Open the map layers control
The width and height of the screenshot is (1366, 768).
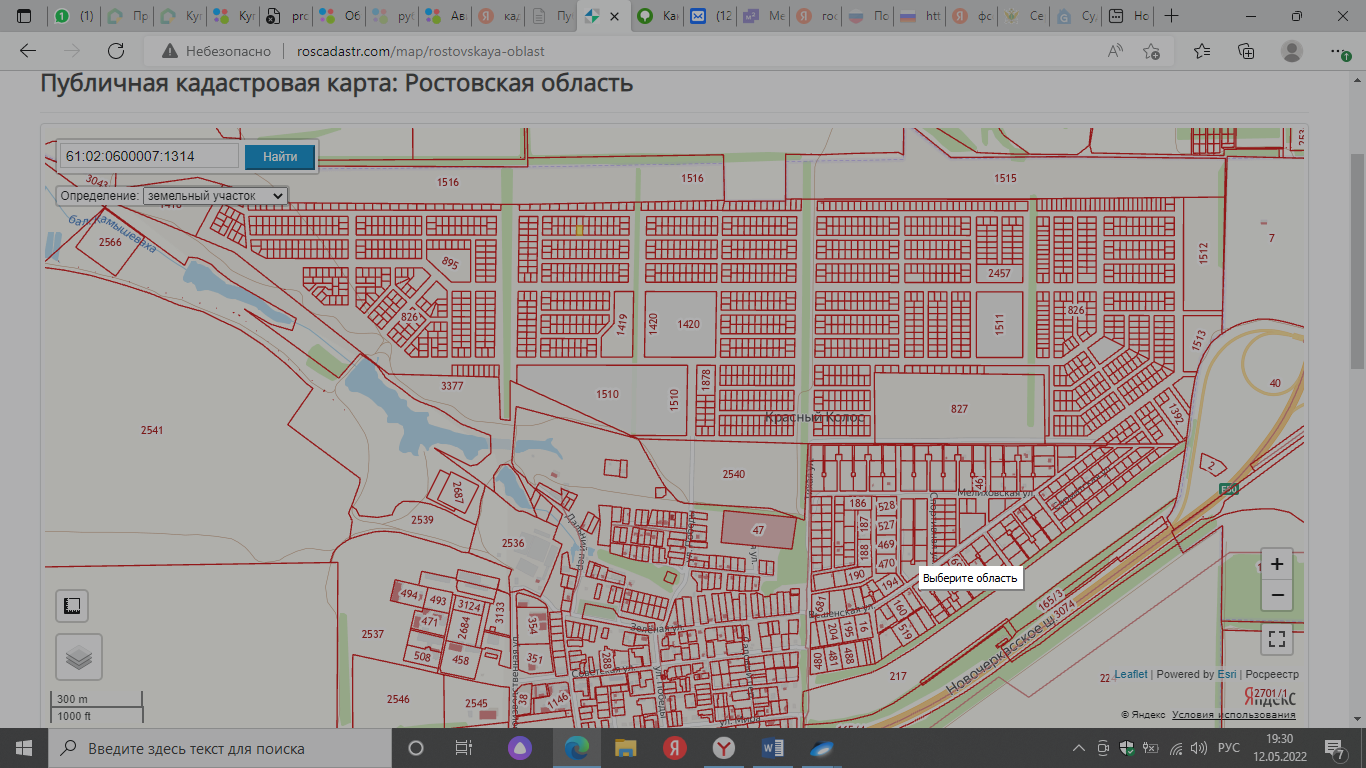tap(79, 657)
